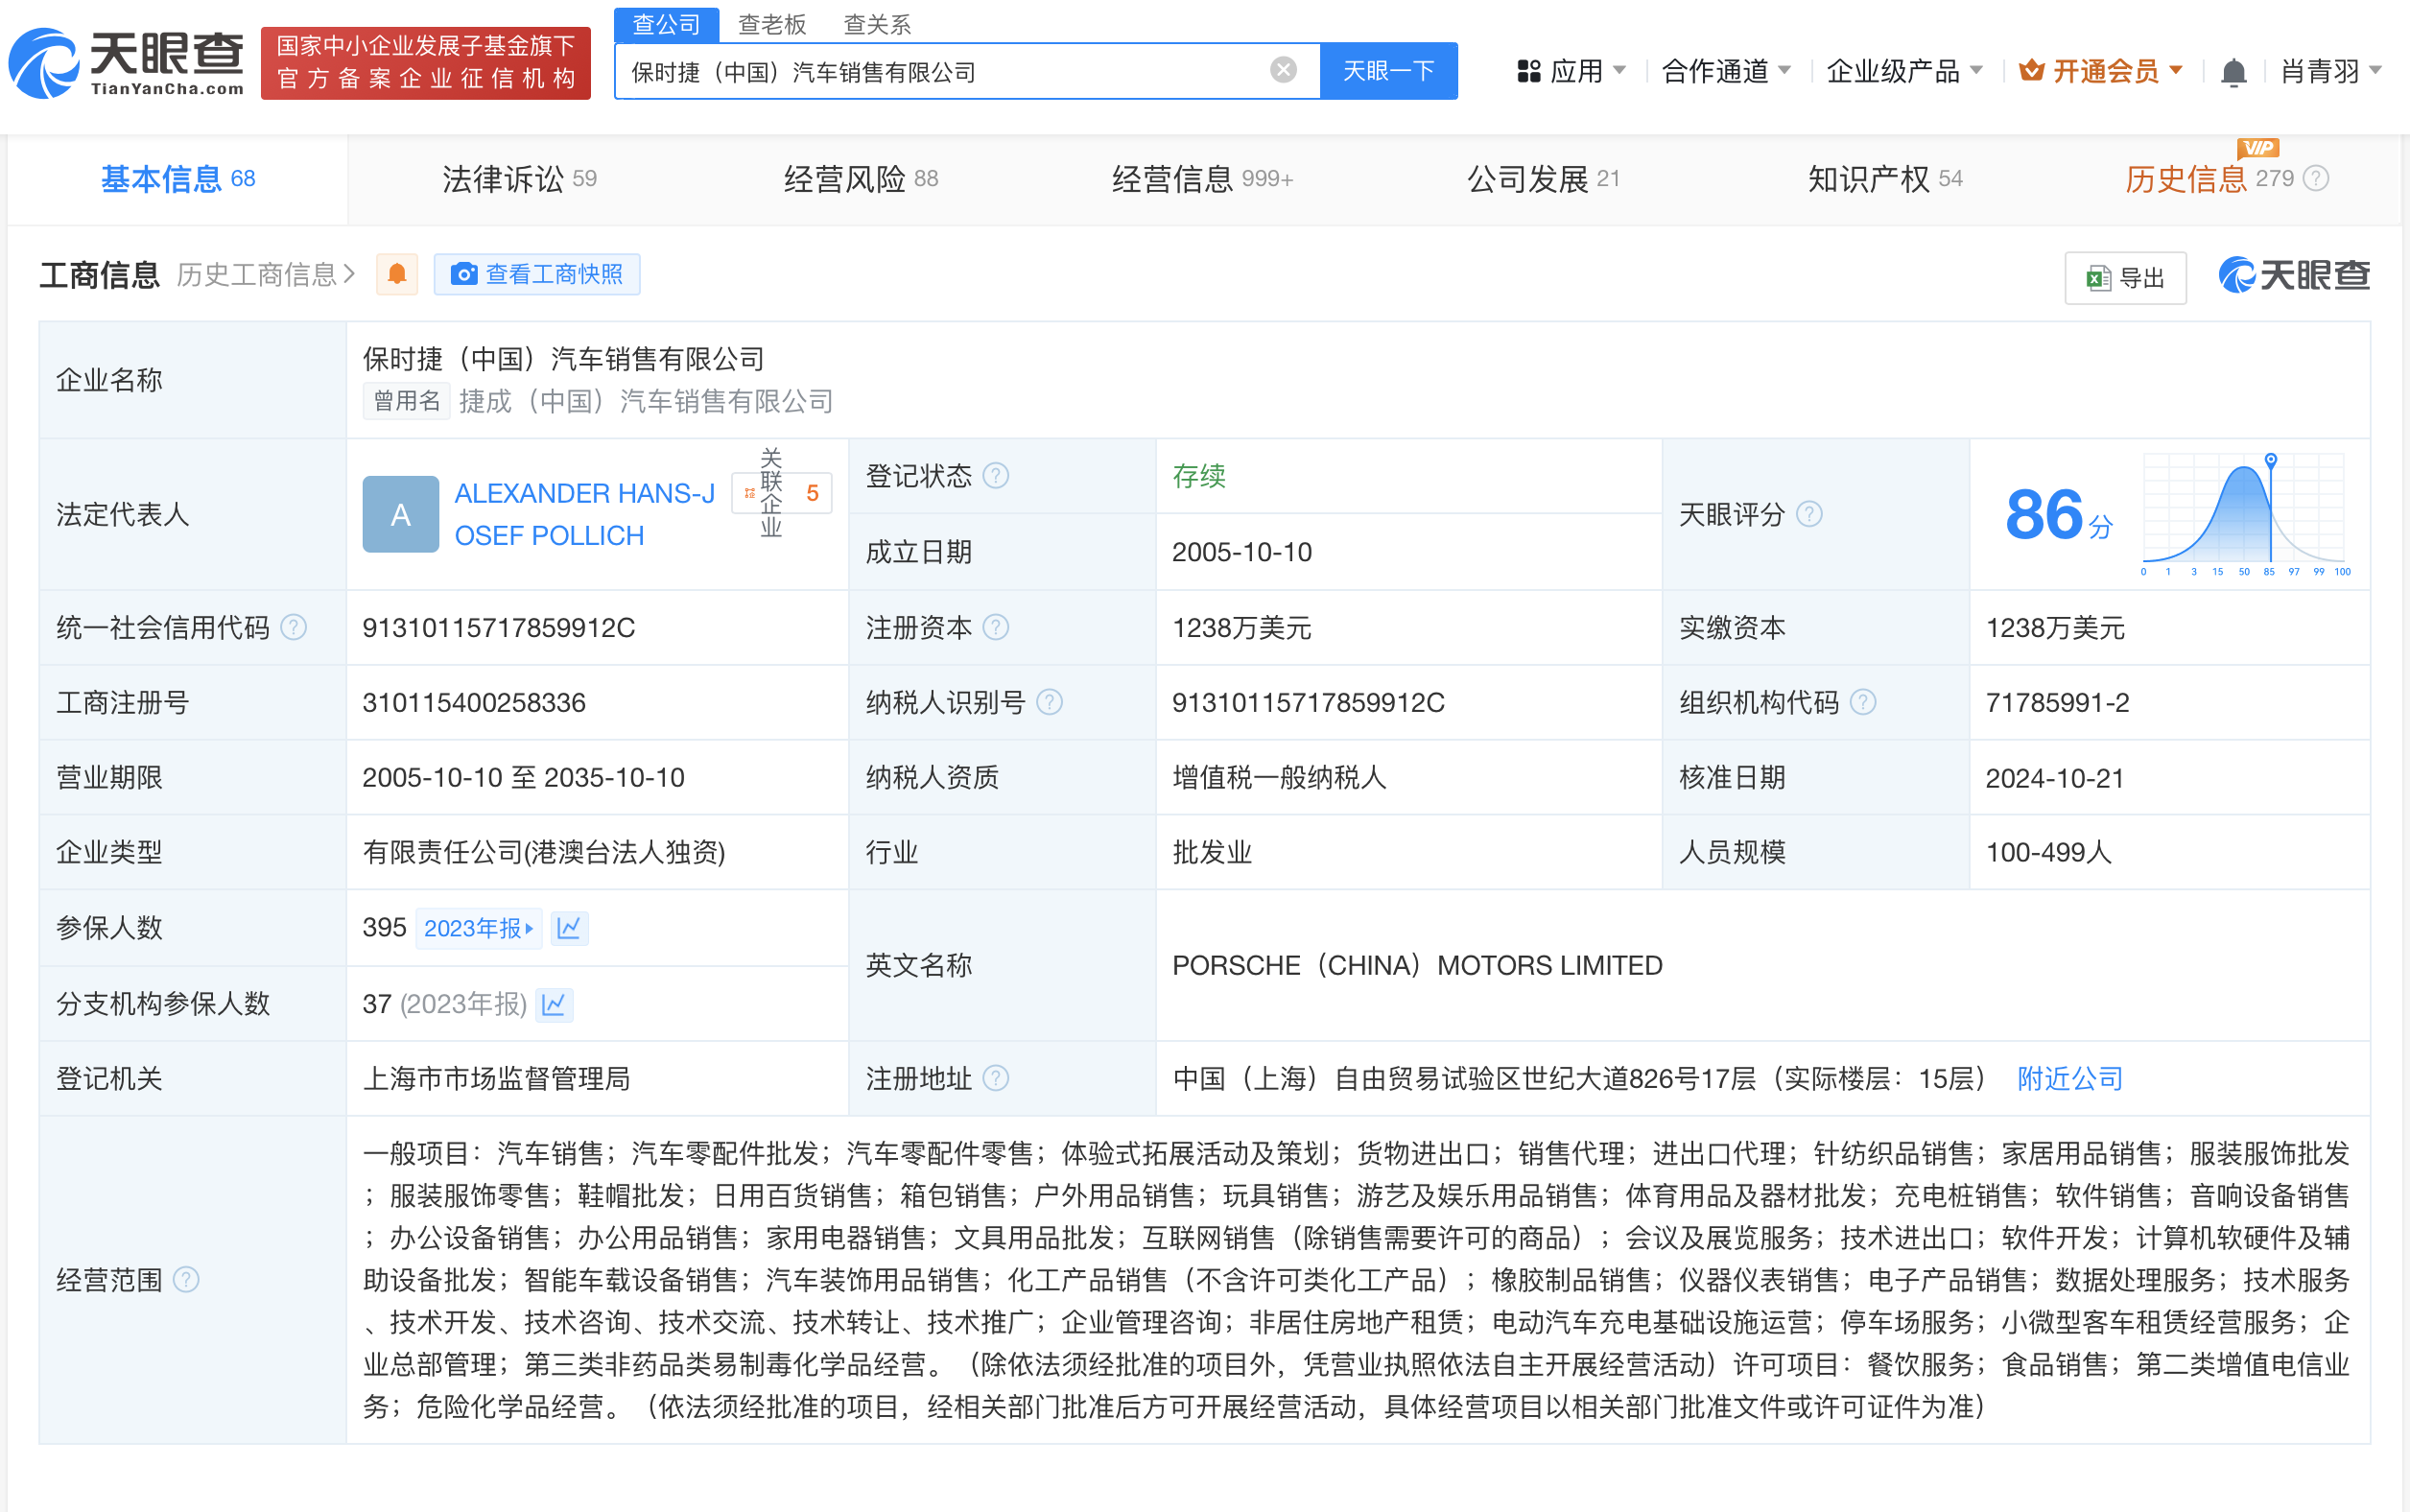
Task: Show the help tooltip for 天眼评分
Action: (1809, 514)
